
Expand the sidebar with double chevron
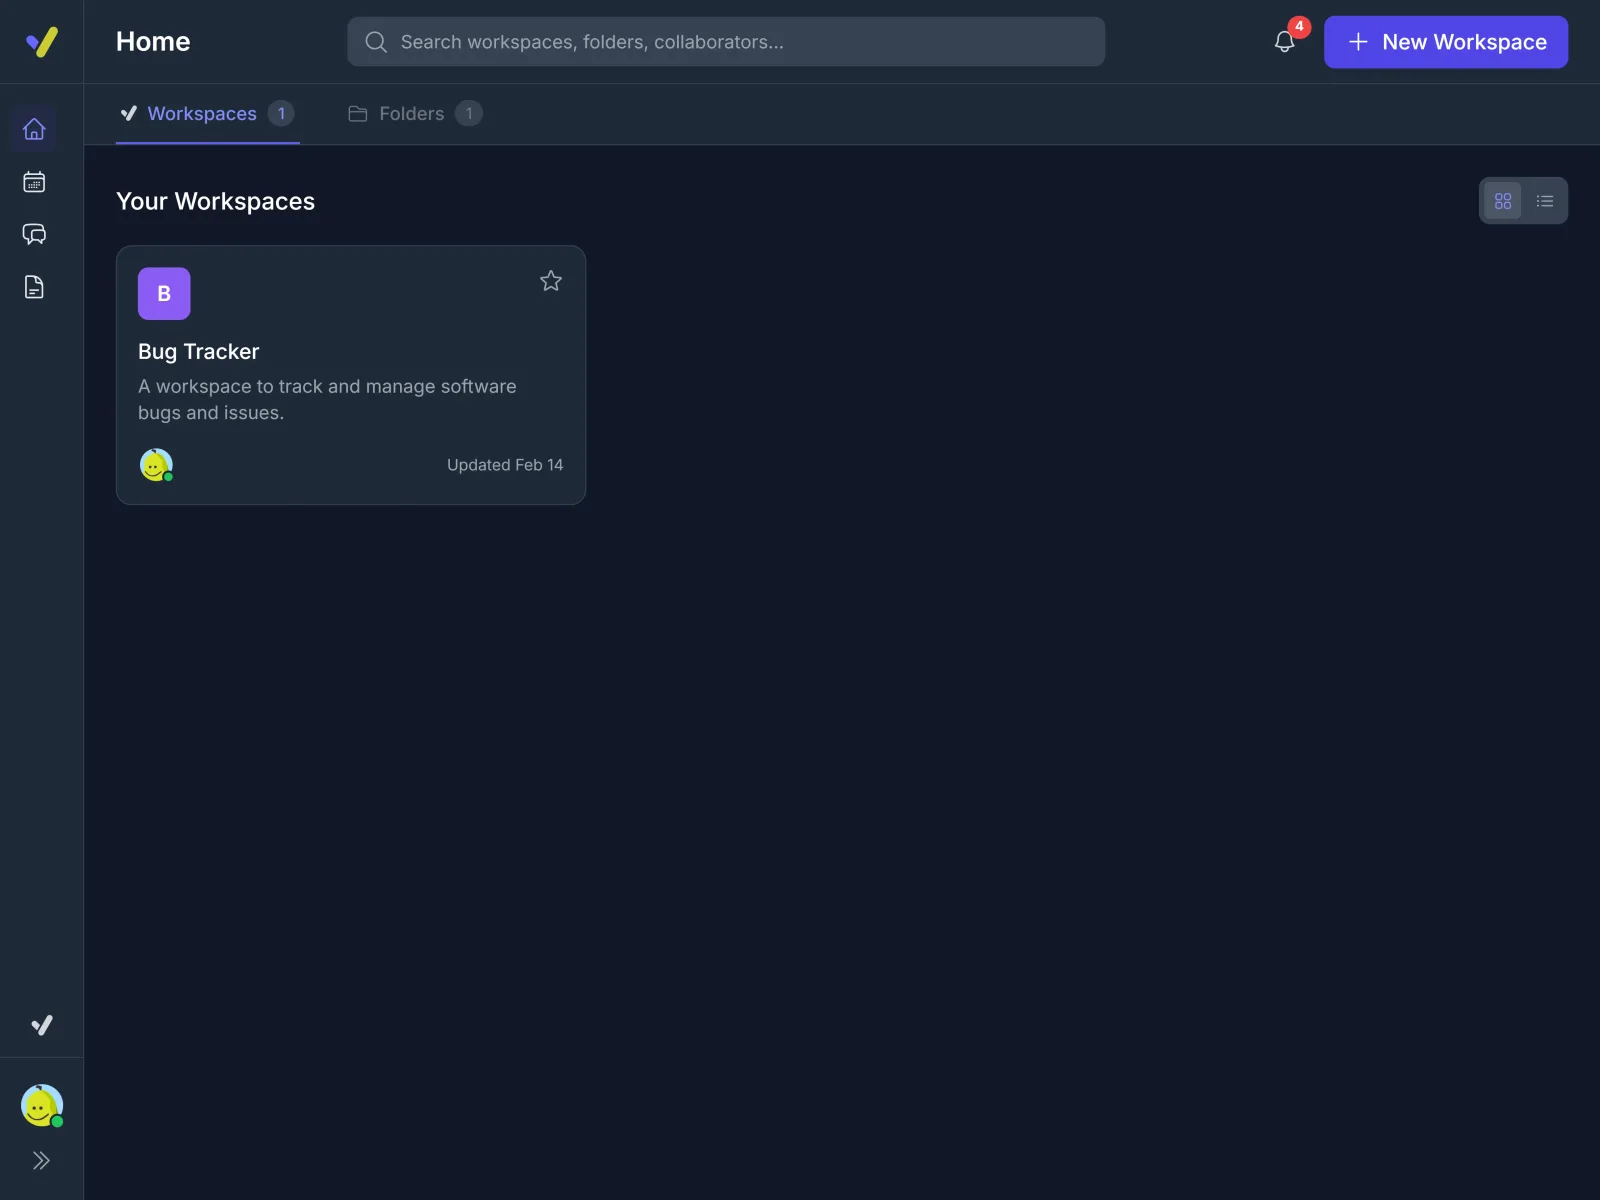click(41, 1160)
